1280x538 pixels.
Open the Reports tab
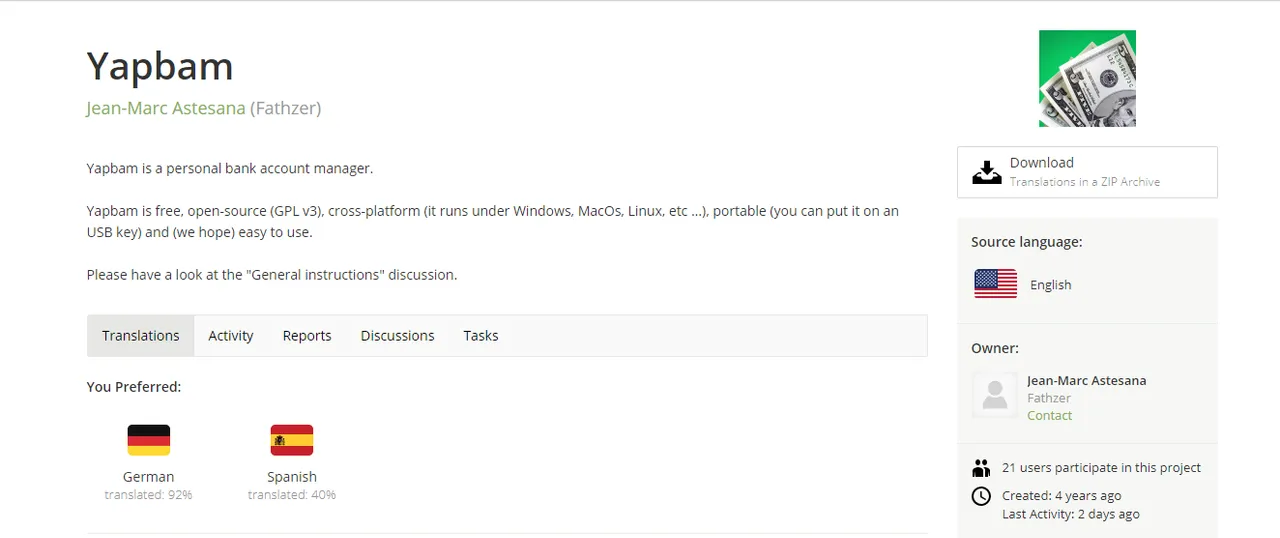coord(307,336)
